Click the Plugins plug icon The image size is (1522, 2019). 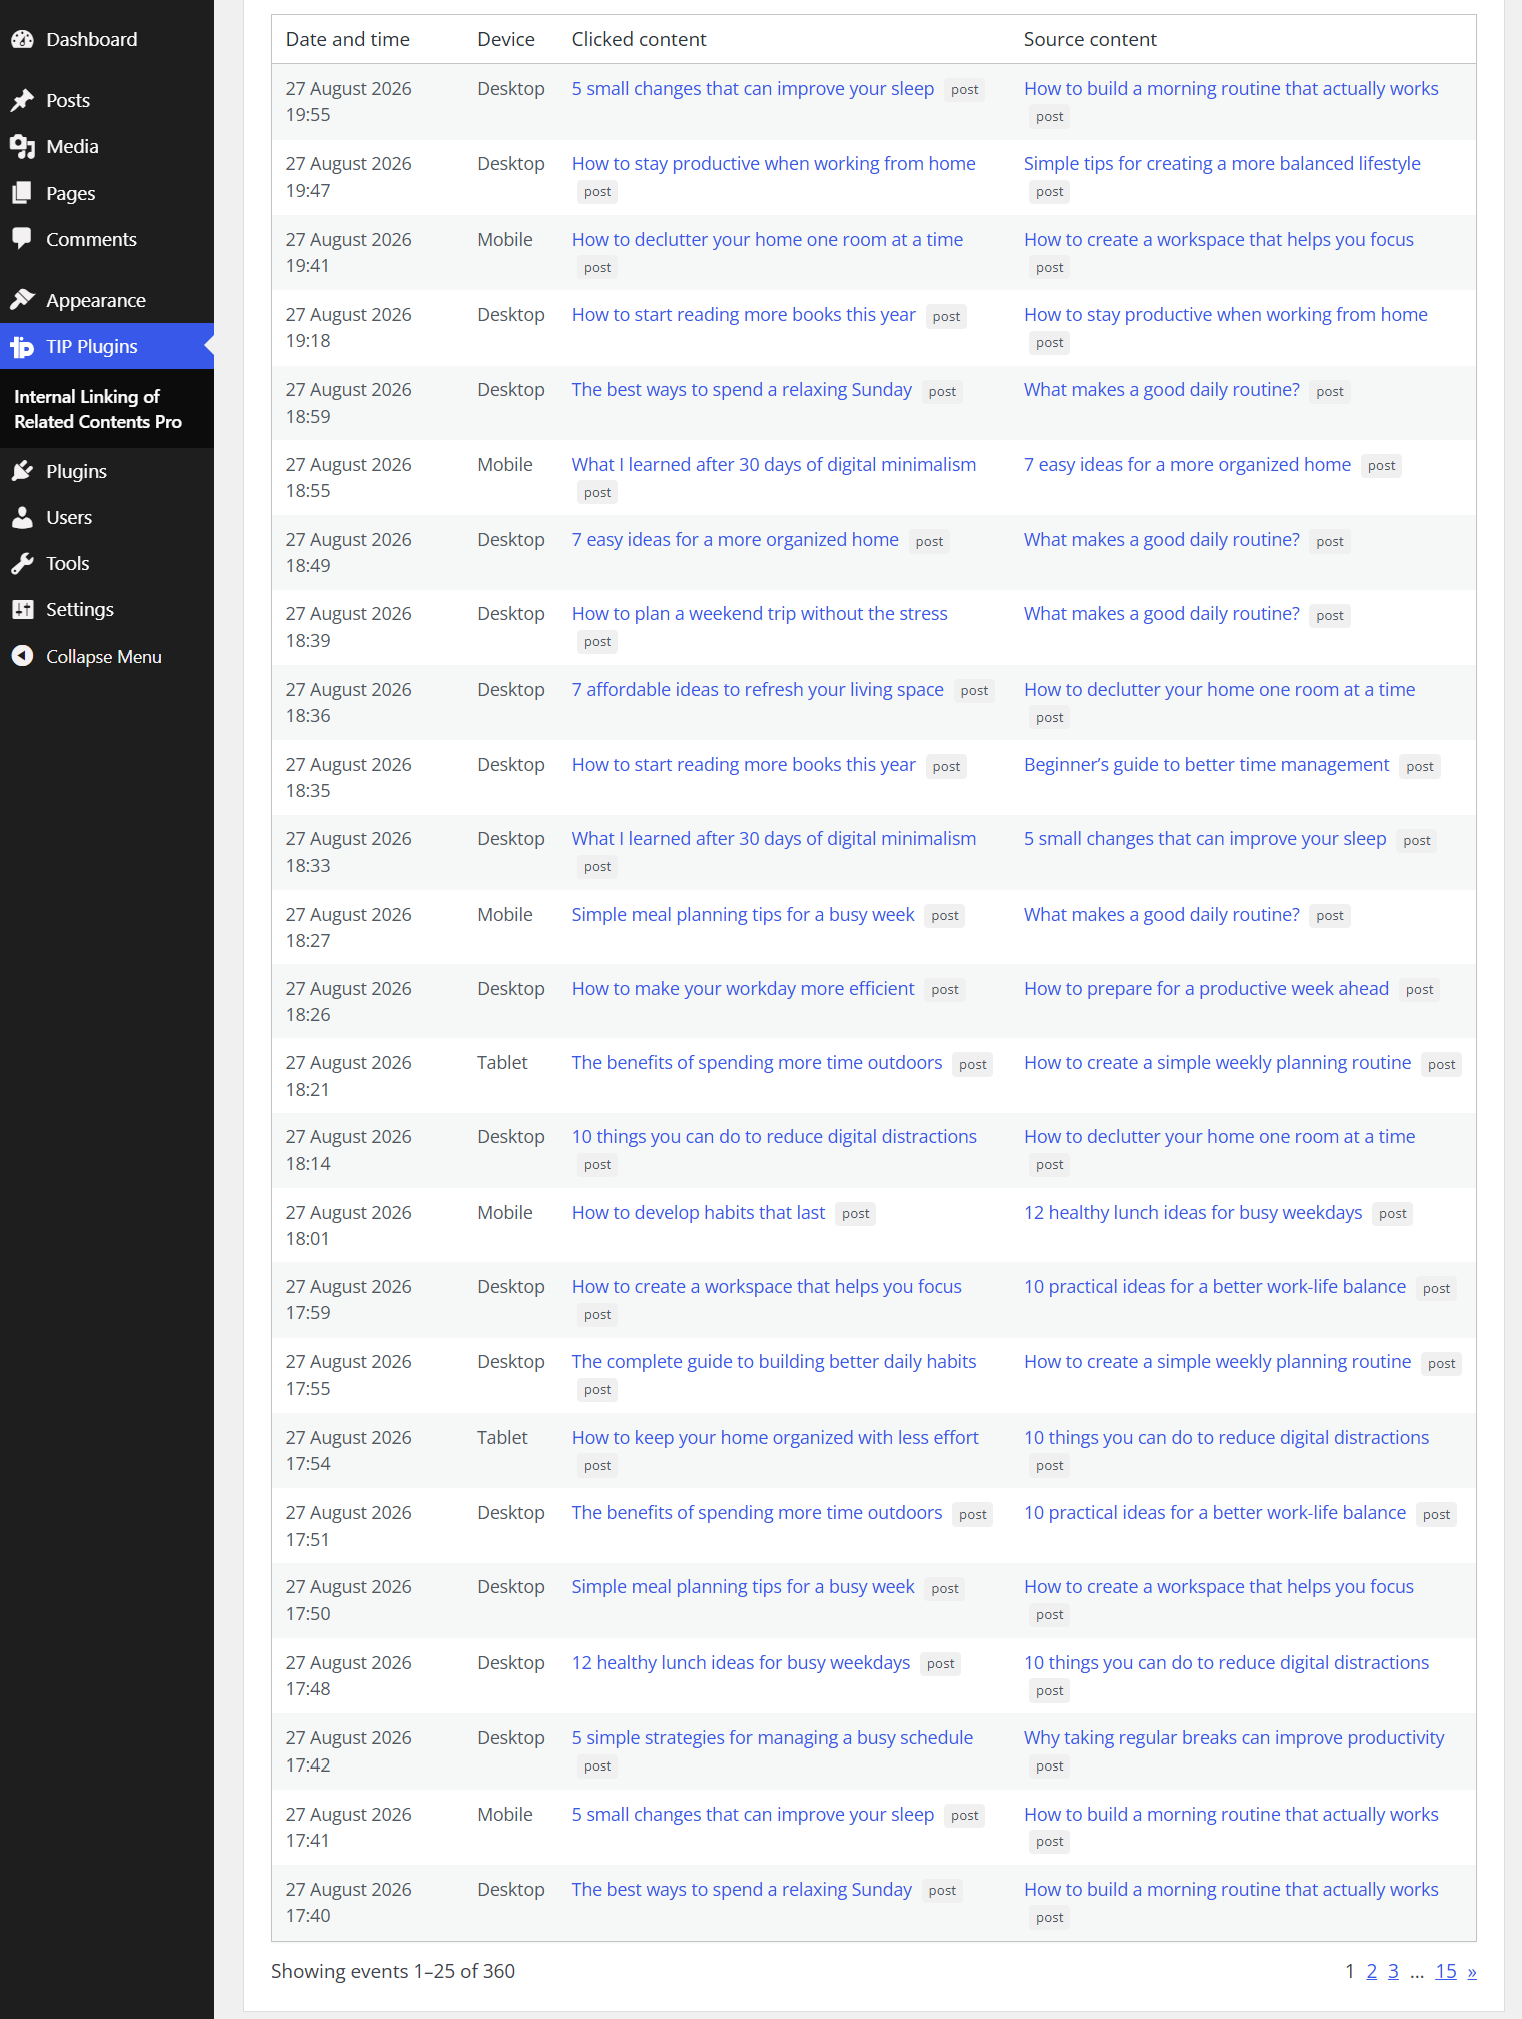(22, 471)
